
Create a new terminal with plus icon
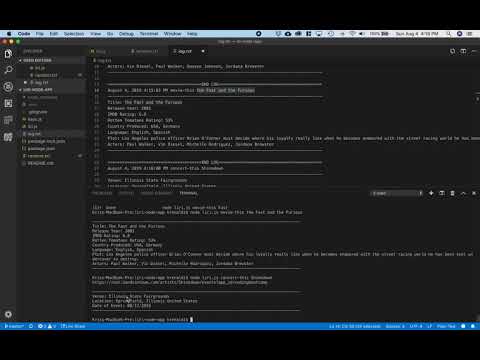pos(431,193)
